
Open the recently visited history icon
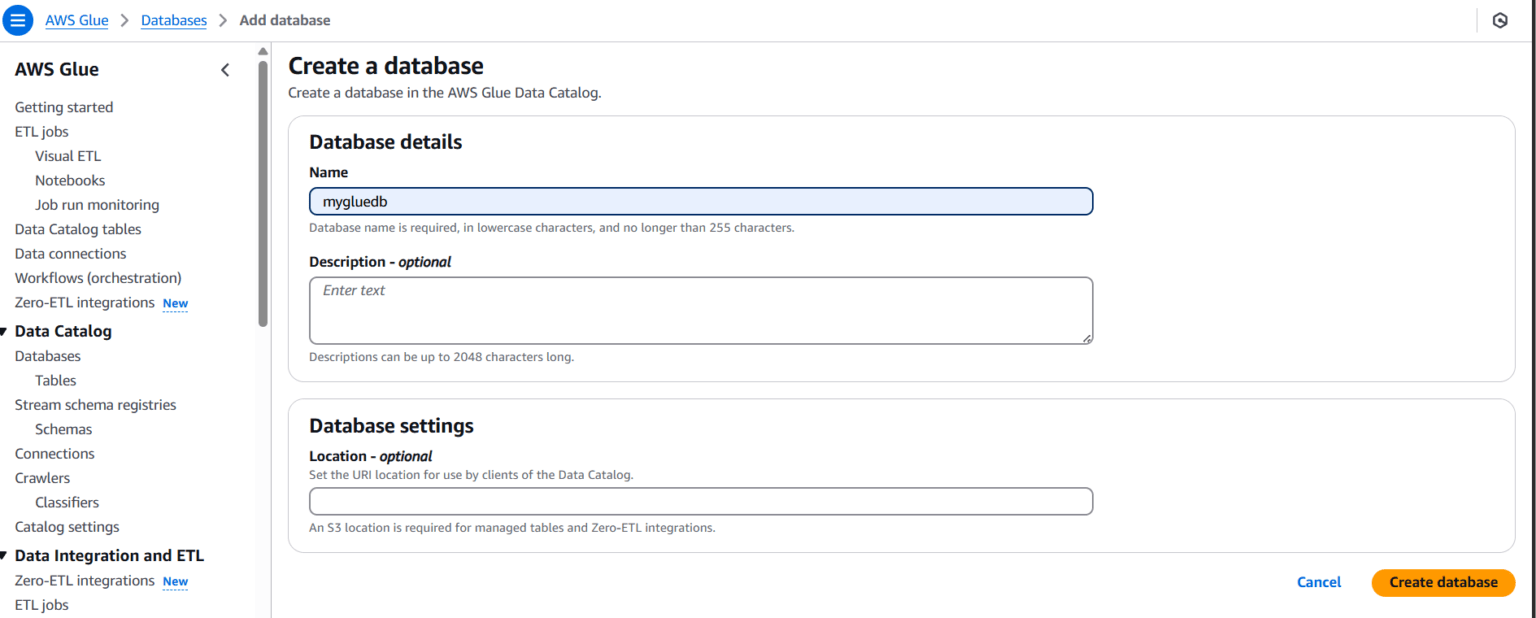pos(1500,20)
